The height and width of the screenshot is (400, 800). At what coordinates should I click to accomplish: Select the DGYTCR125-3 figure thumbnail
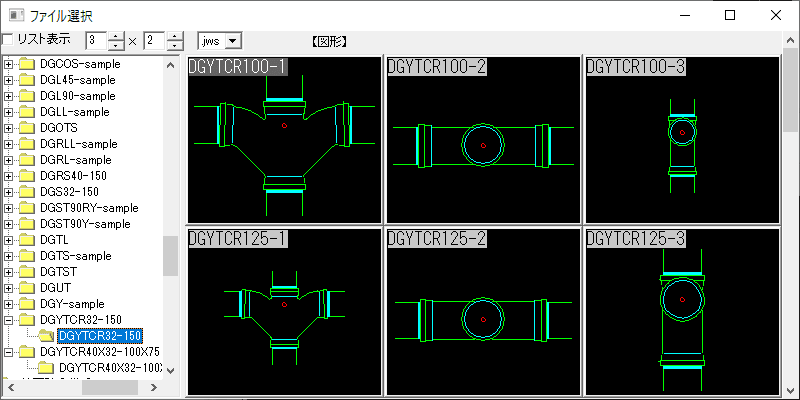(x=682, y=312)
